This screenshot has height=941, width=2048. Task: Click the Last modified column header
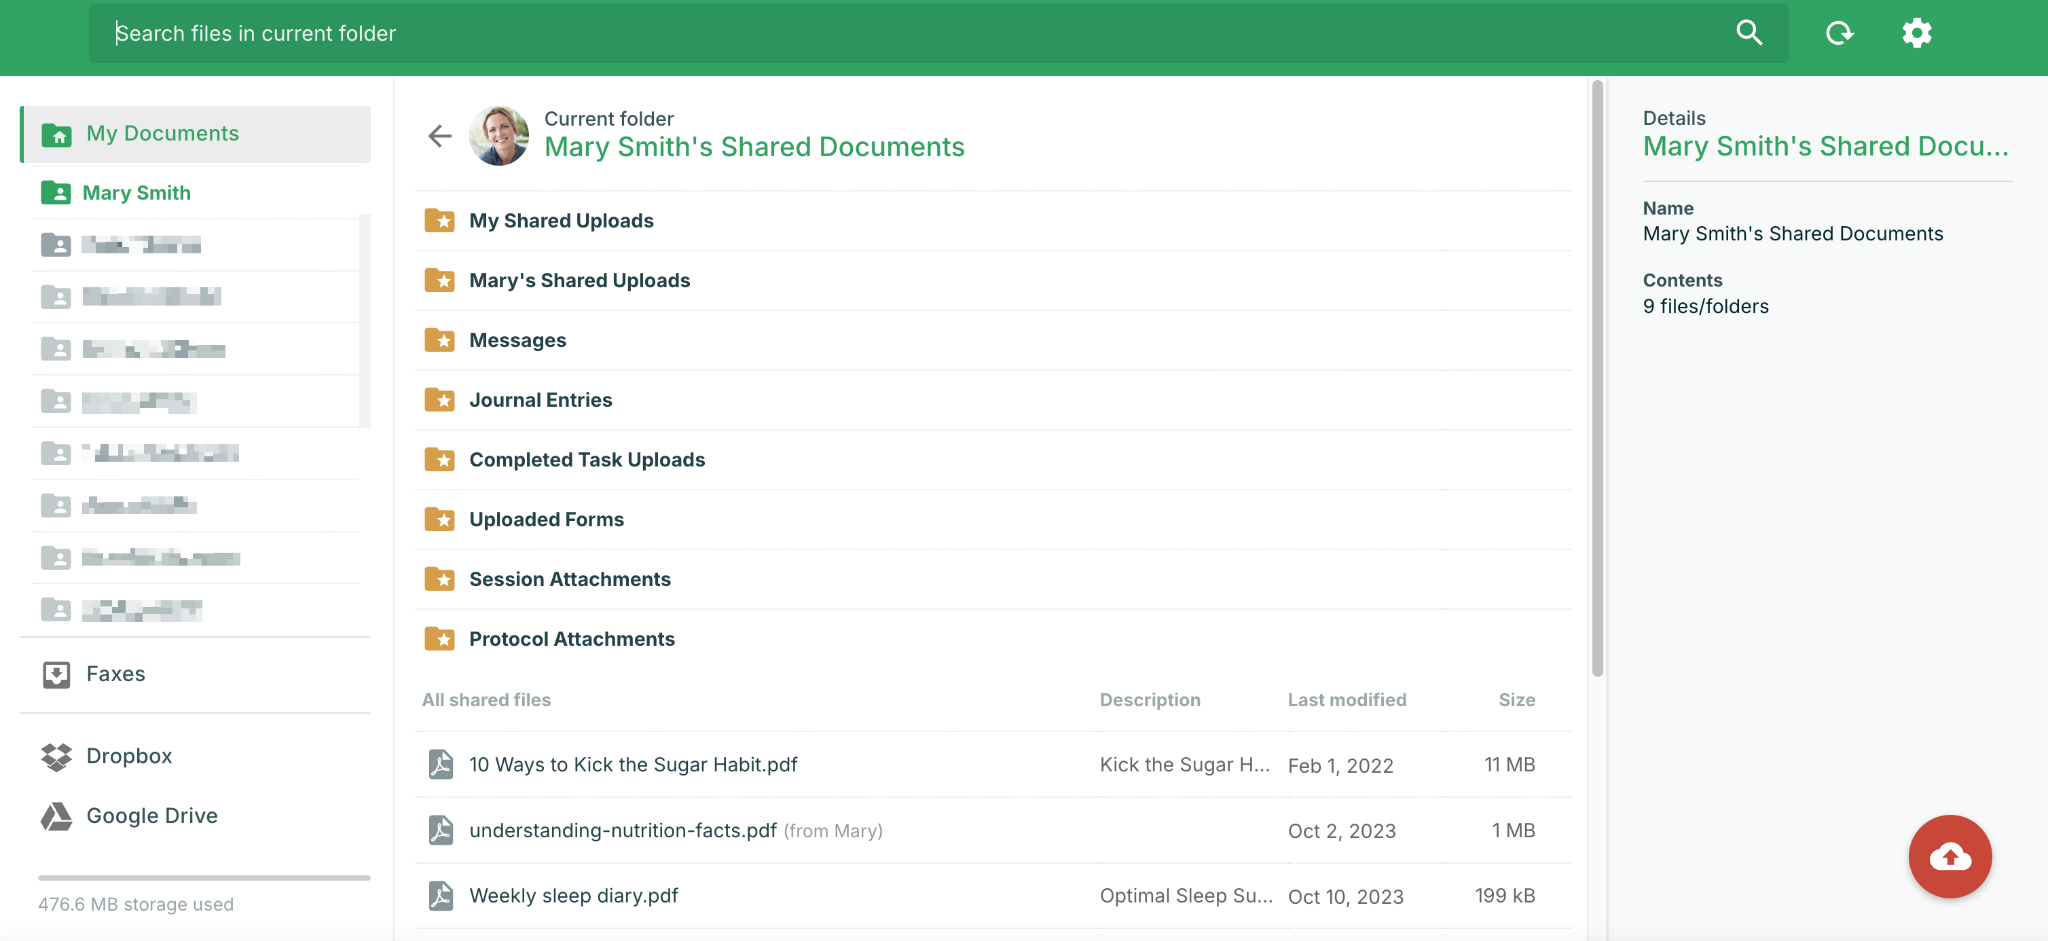(x=1346, y=700)
